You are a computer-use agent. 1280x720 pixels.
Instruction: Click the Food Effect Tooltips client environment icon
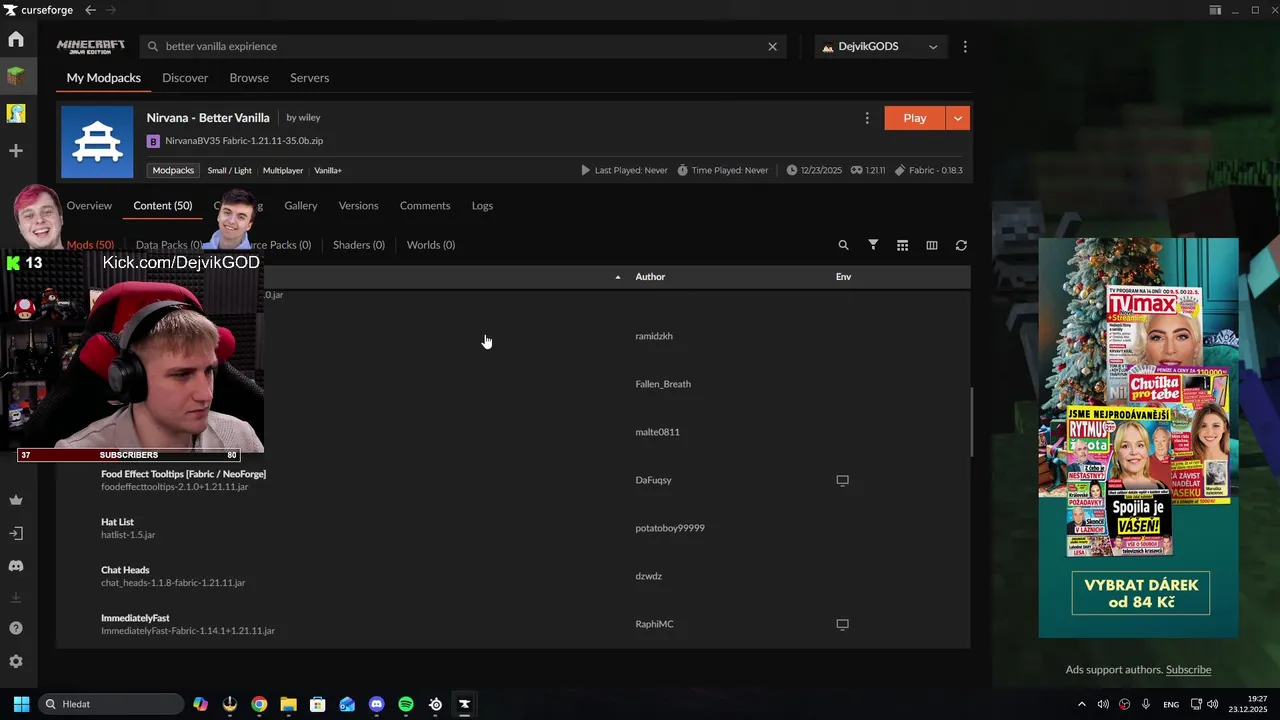point(842,480)
